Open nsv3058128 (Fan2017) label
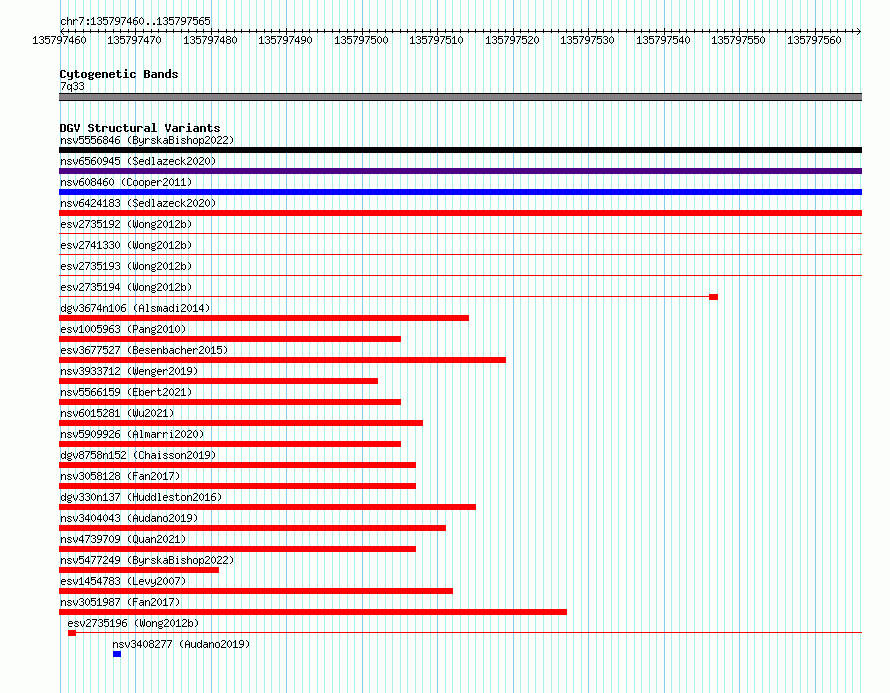This screenshot has width=890, height=693. click(x=120, y=476)
